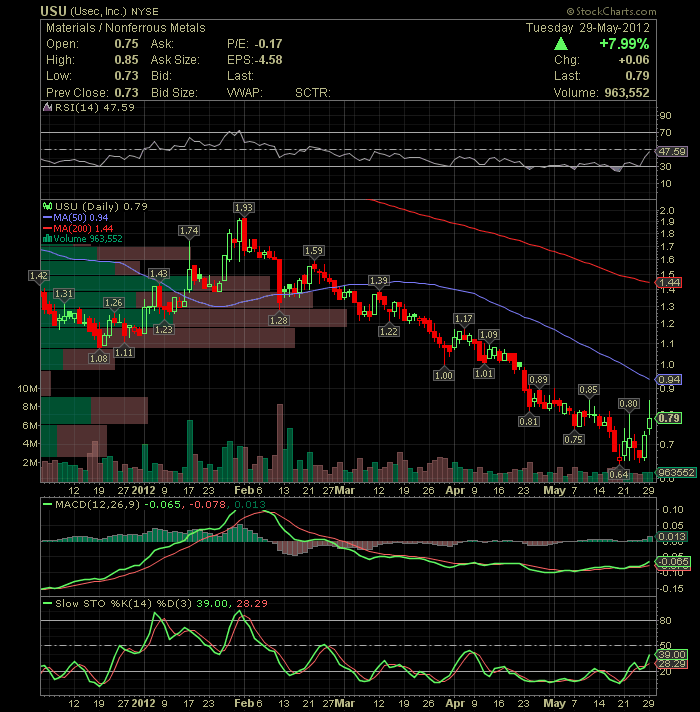Click the 0.75 low price label on chart

[x=573, y=440]
